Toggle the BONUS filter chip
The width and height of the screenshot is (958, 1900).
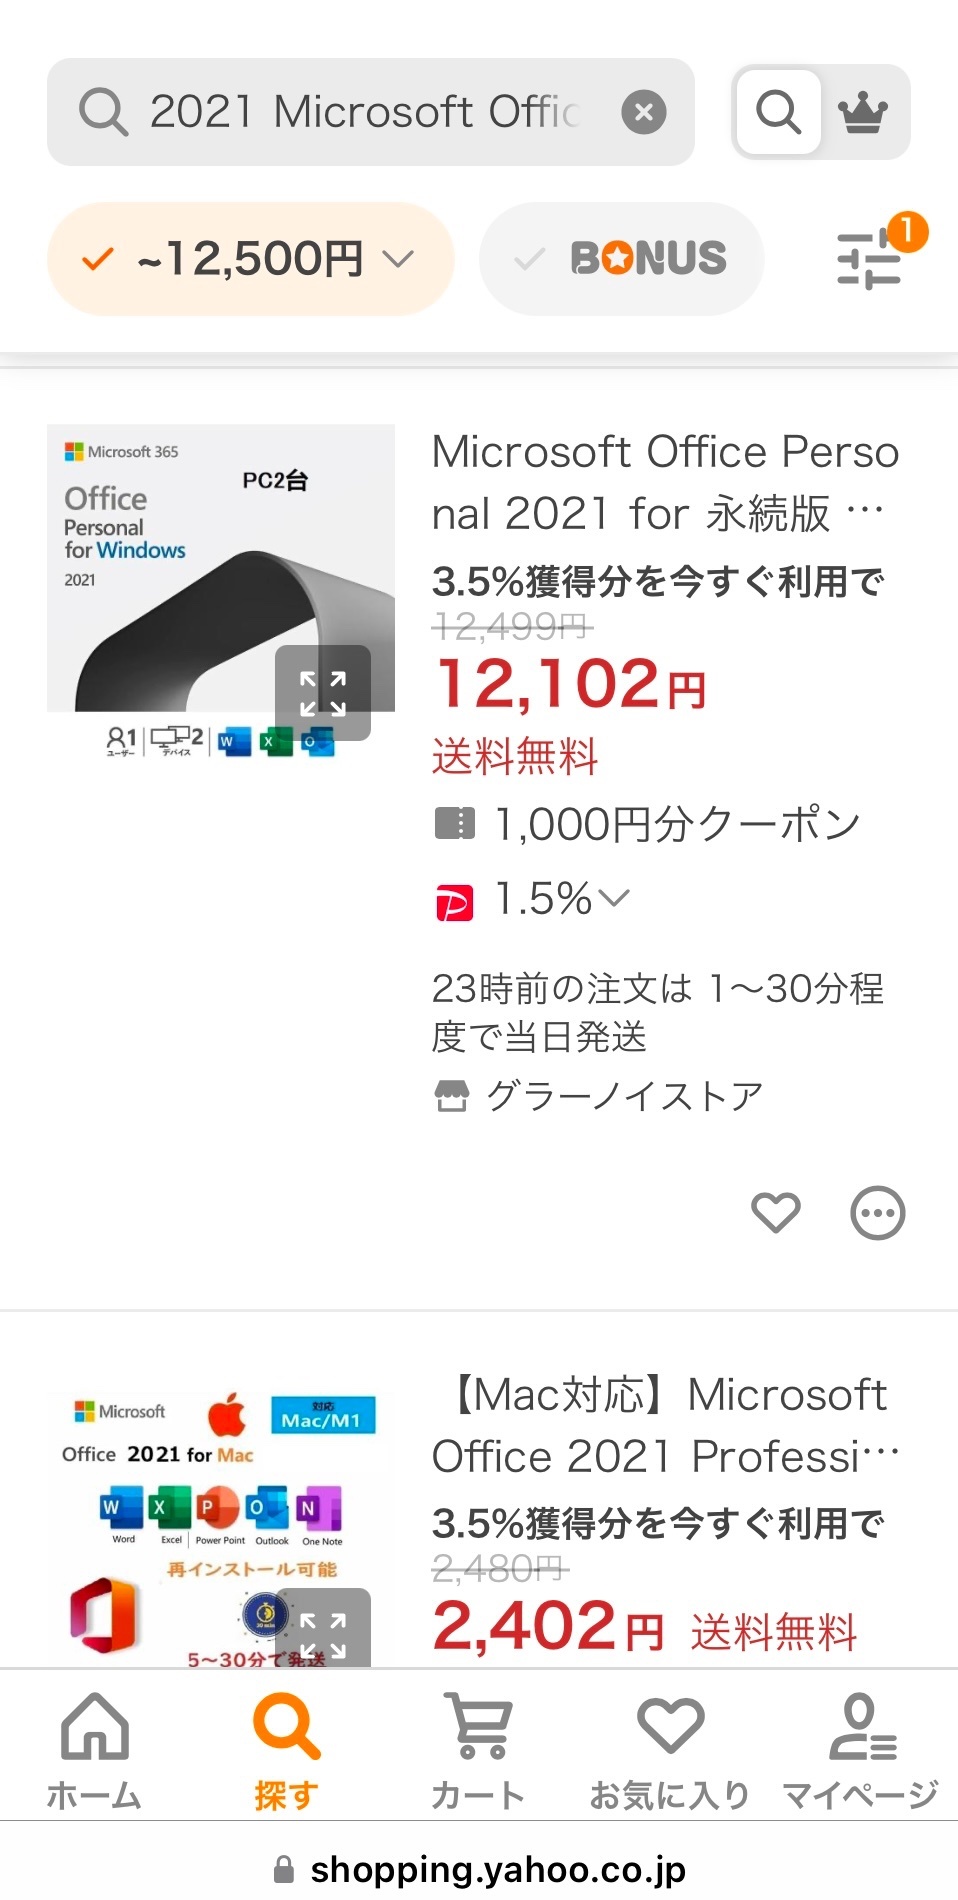tap(622, 259)
